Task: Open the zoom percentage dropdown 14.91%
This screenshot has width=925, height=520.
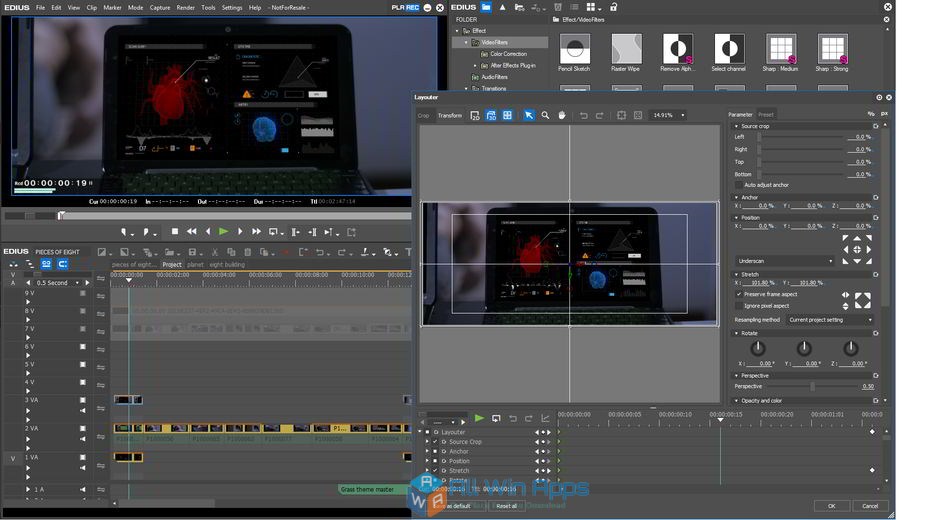Action: [x=683, y=115]
